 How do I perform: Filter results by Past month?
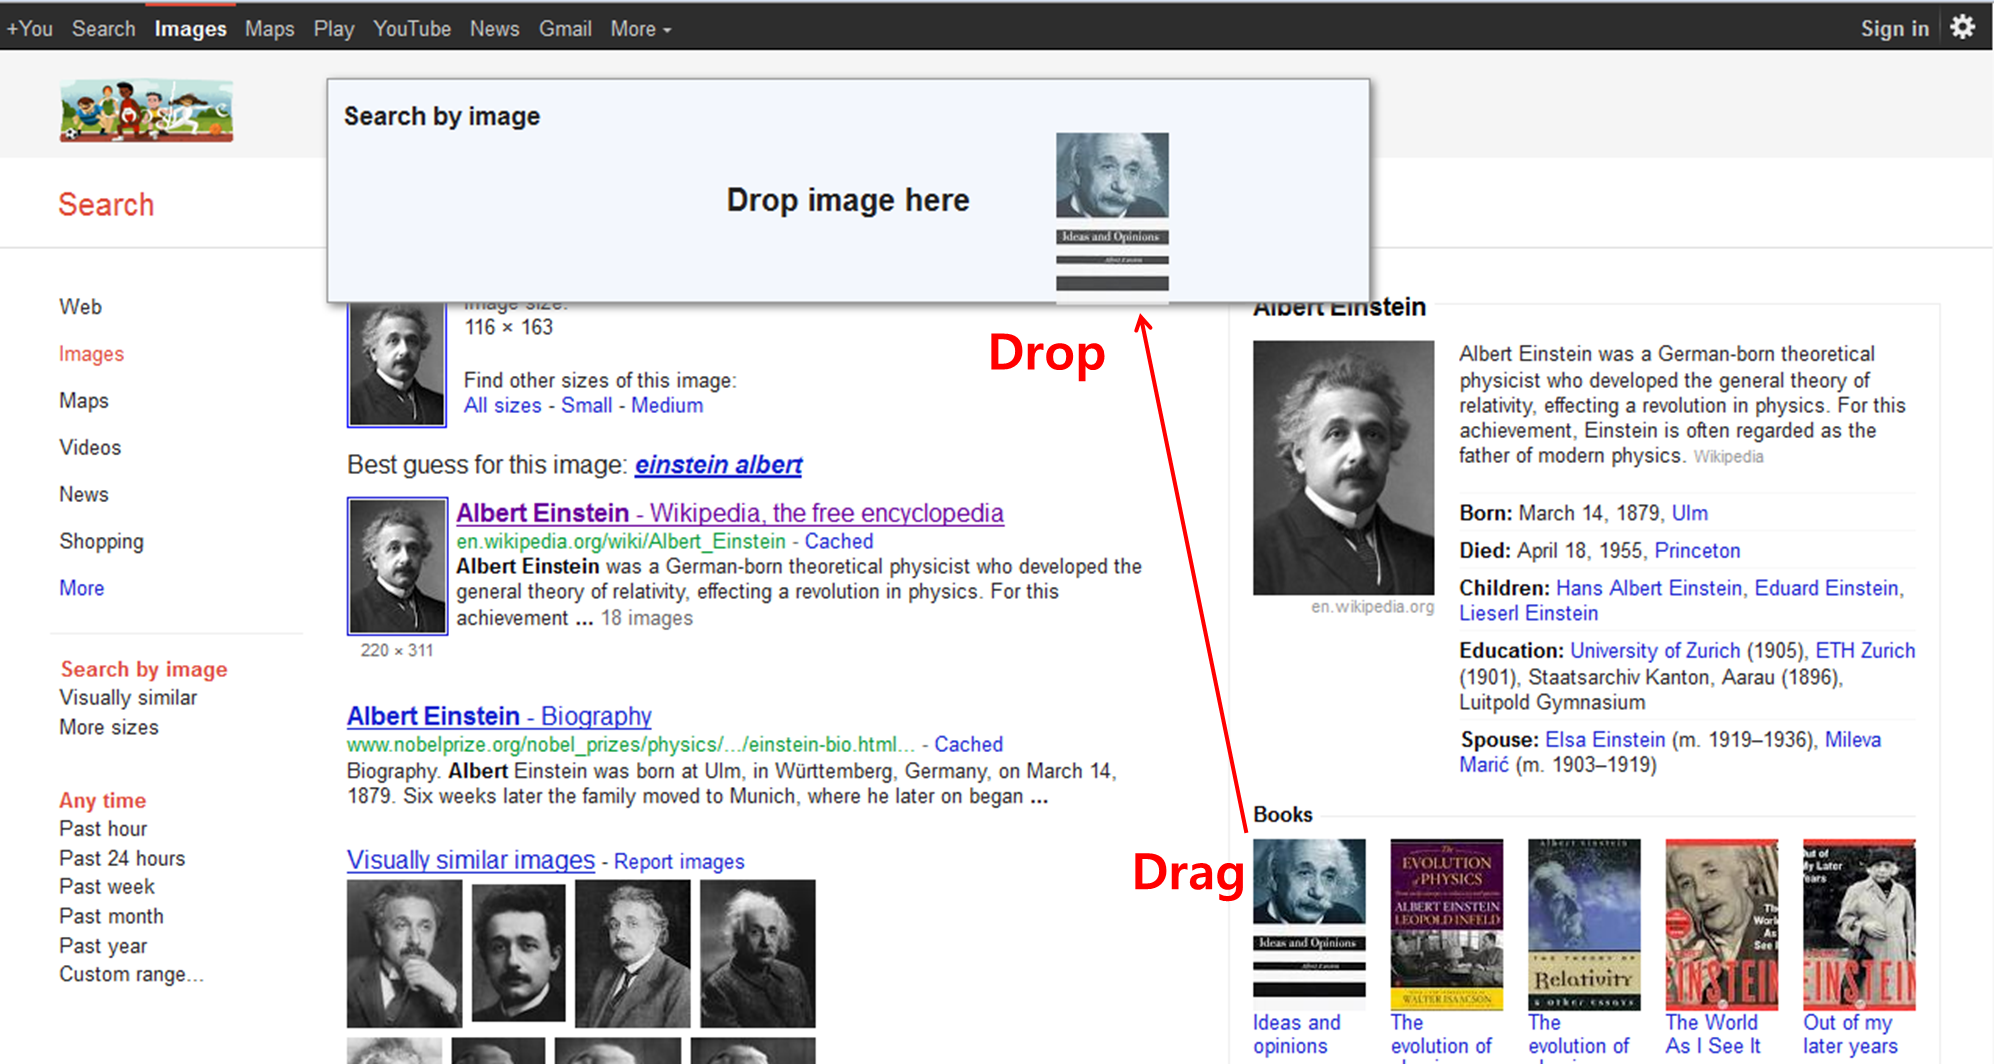point(111,917)
